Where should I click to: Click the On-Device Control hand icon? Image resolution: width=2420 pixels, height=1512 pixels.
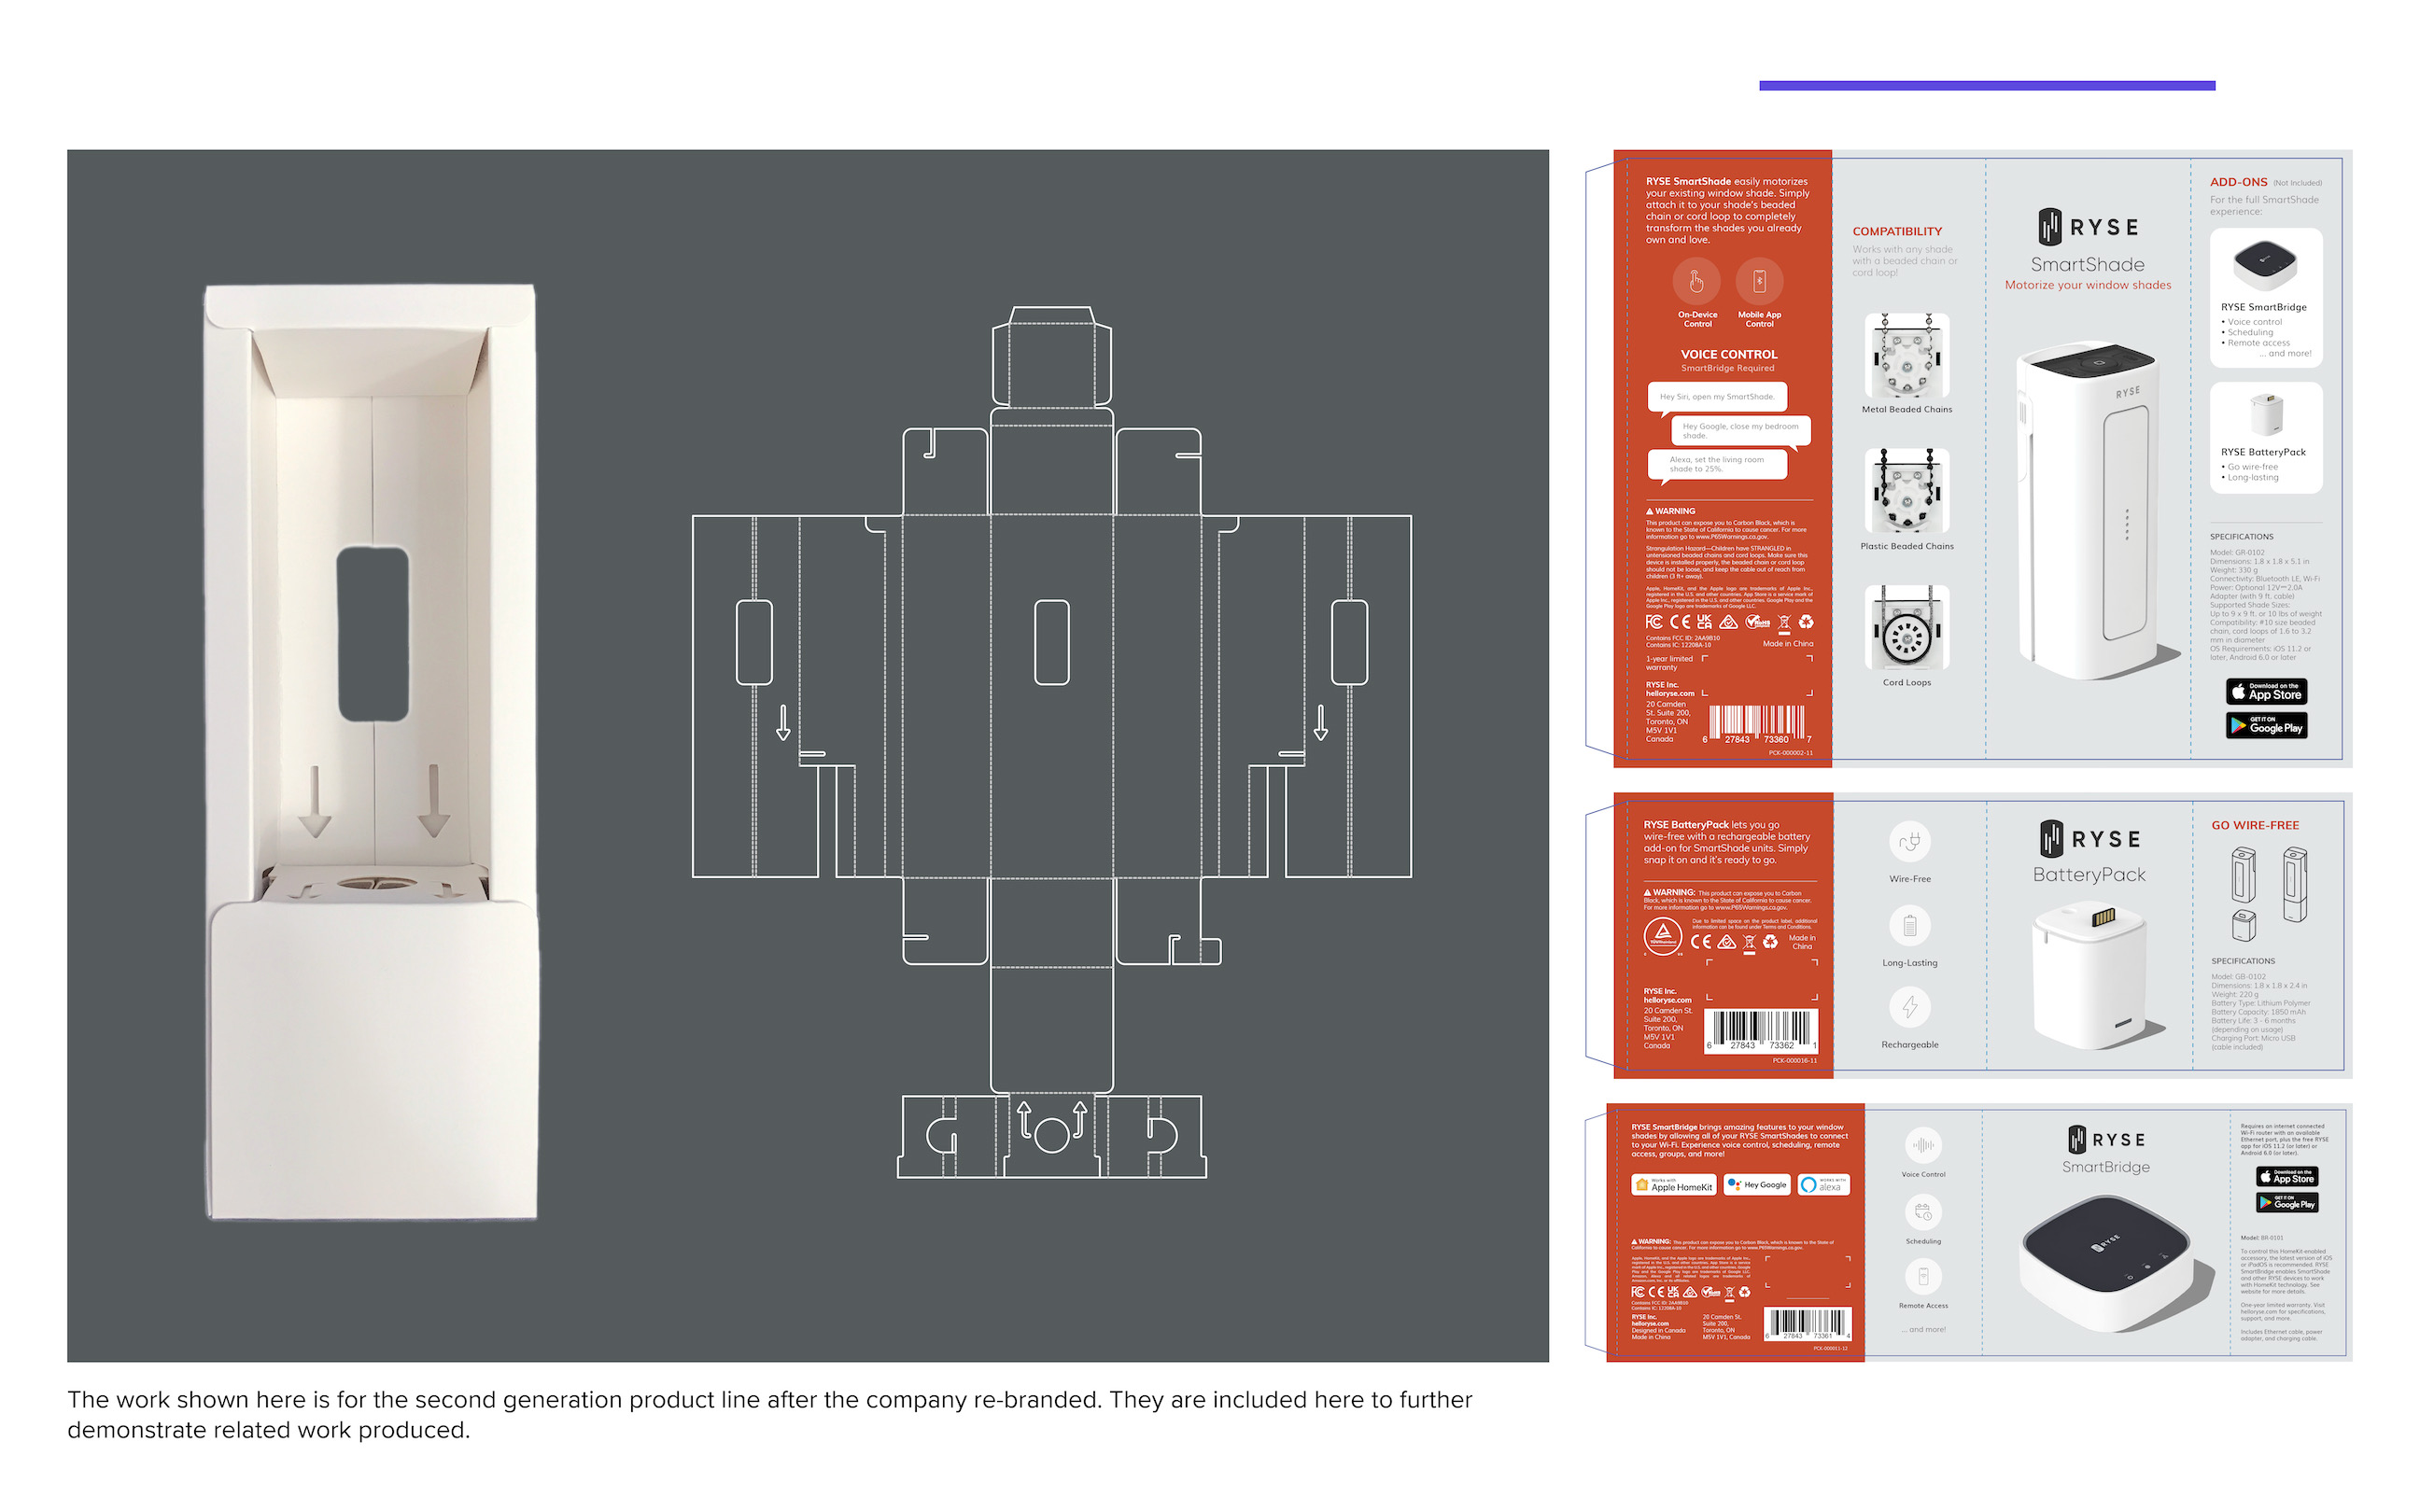[1697, 282]
